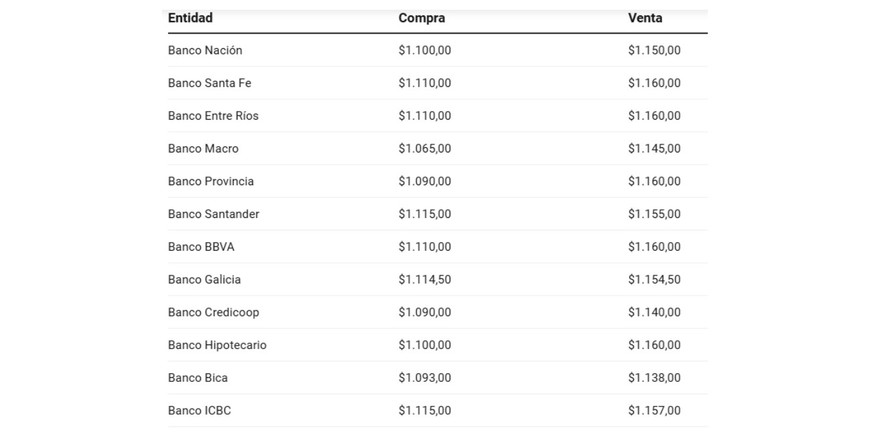Select Banco Galicia entity cell
This screenshot has width=870, height=438.
pyautogui.click(x=204, y=280)
